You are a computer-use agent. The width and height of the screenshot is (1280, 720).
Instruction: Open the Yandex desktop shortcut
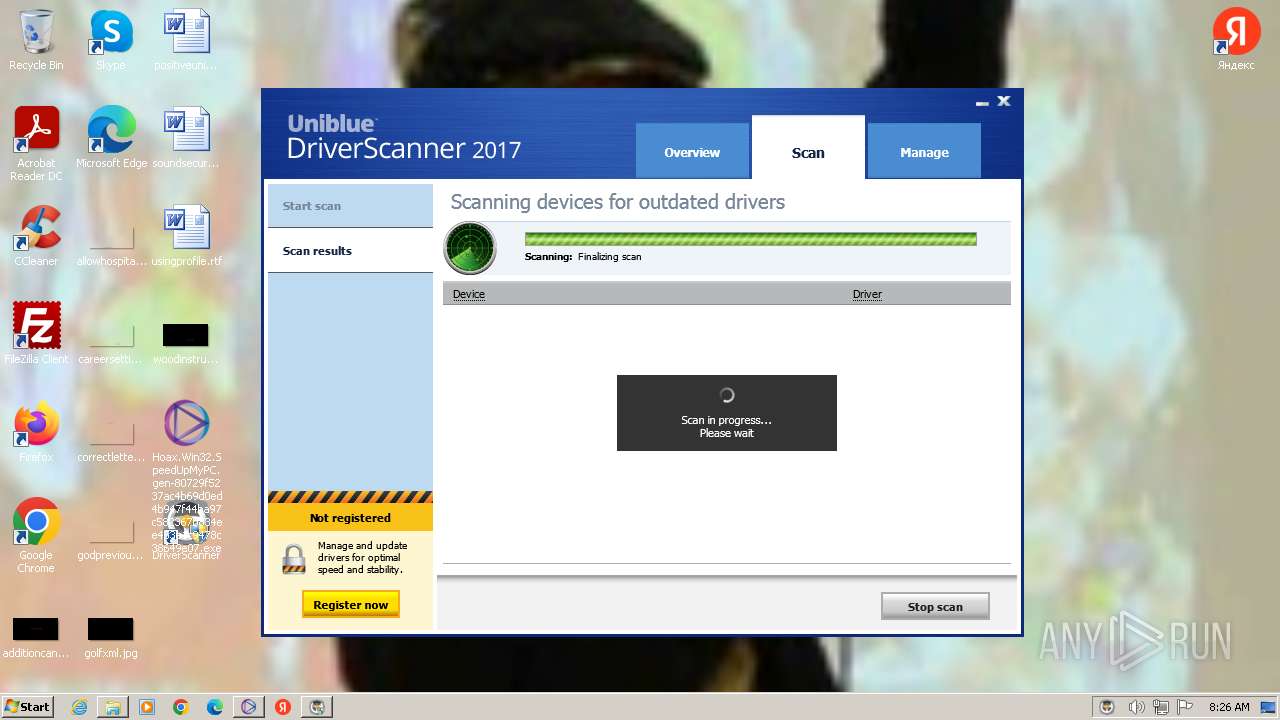pyautogui.click(x=1236, y=40)
